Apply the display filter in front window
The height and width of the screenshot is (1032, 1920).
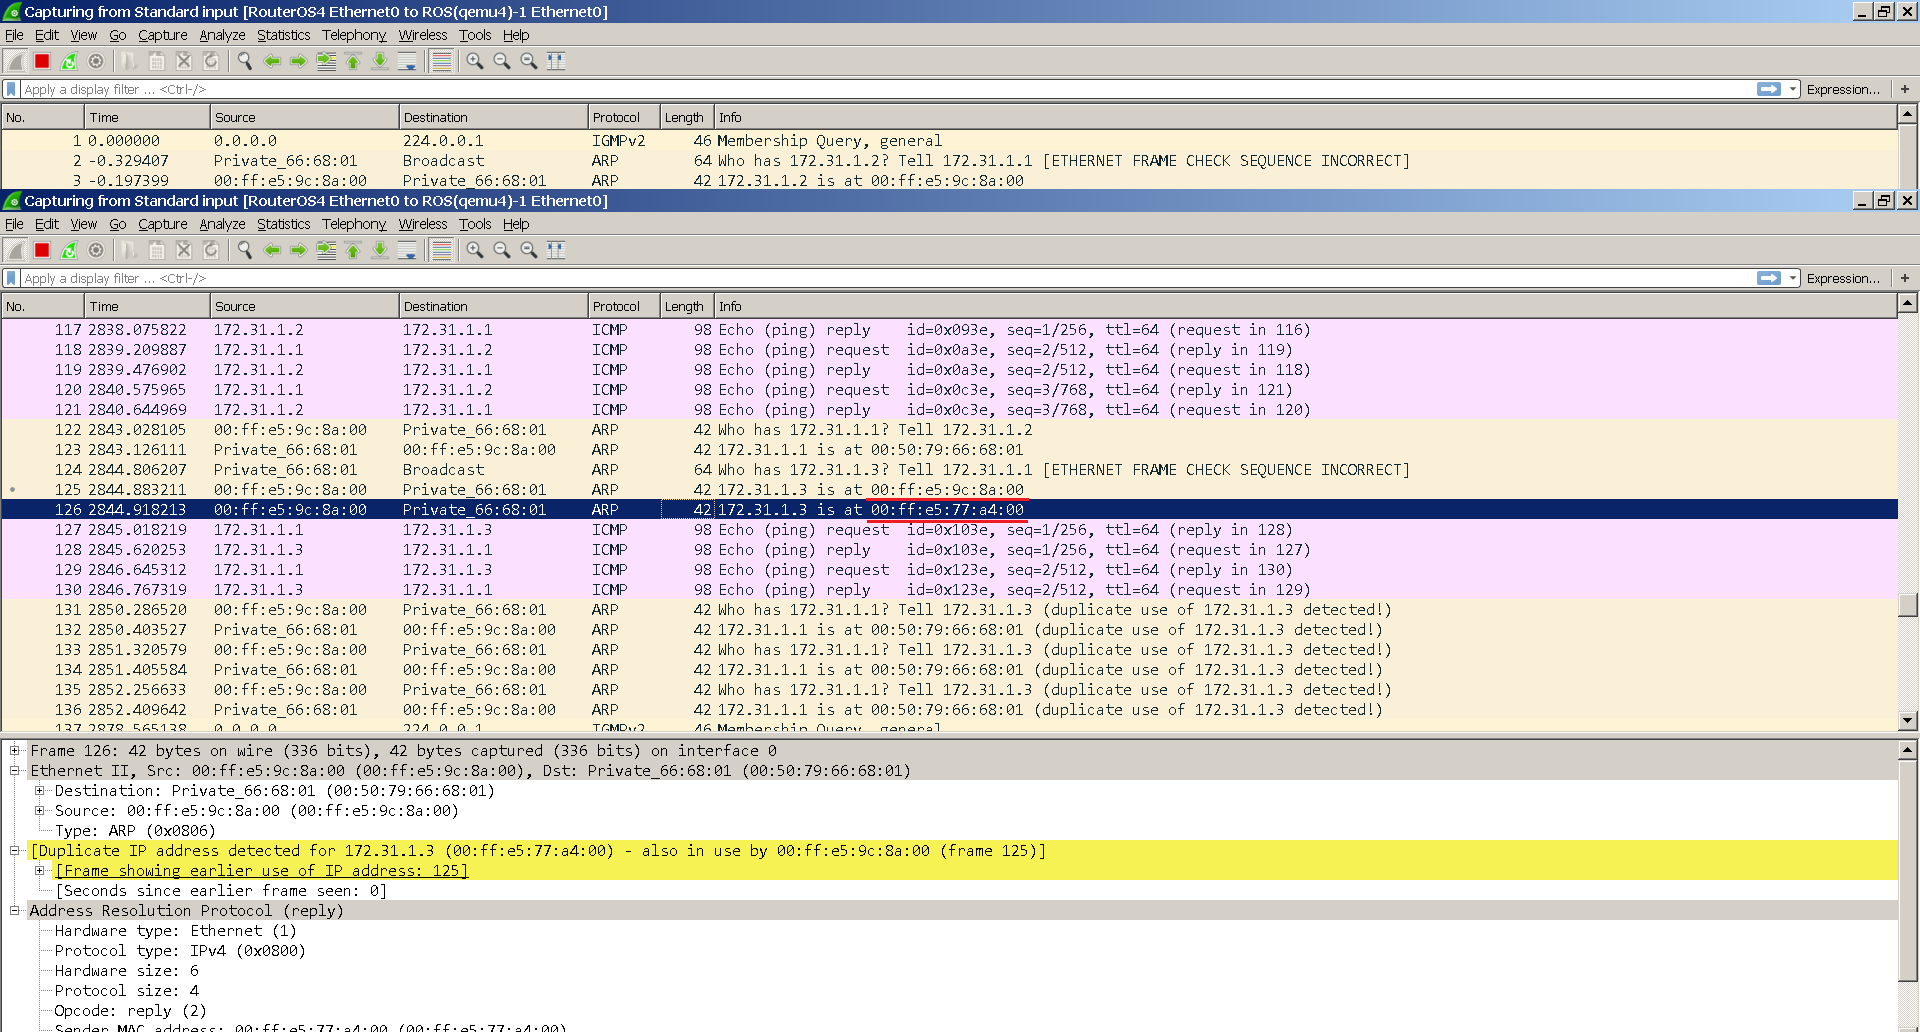pyautogui.click(x=1769, y=278)
